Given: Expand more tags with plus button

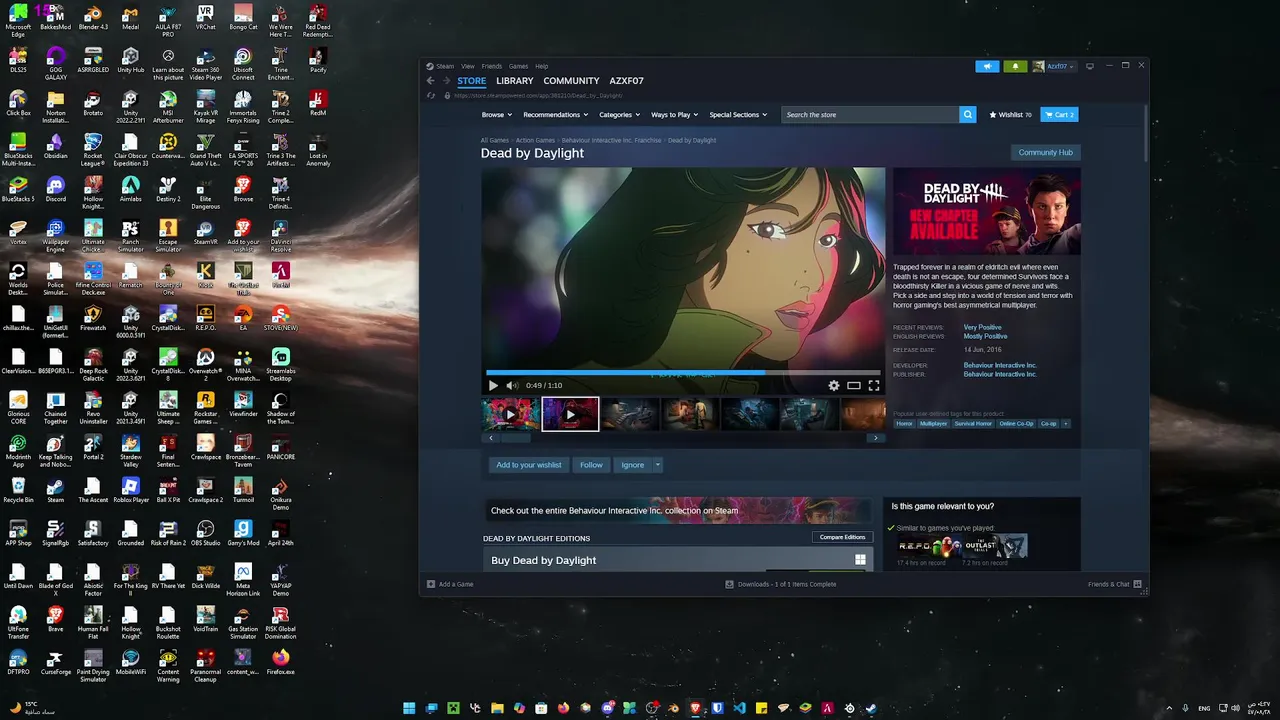Looking at the screenshot, I should click(x=1066, y=424).
